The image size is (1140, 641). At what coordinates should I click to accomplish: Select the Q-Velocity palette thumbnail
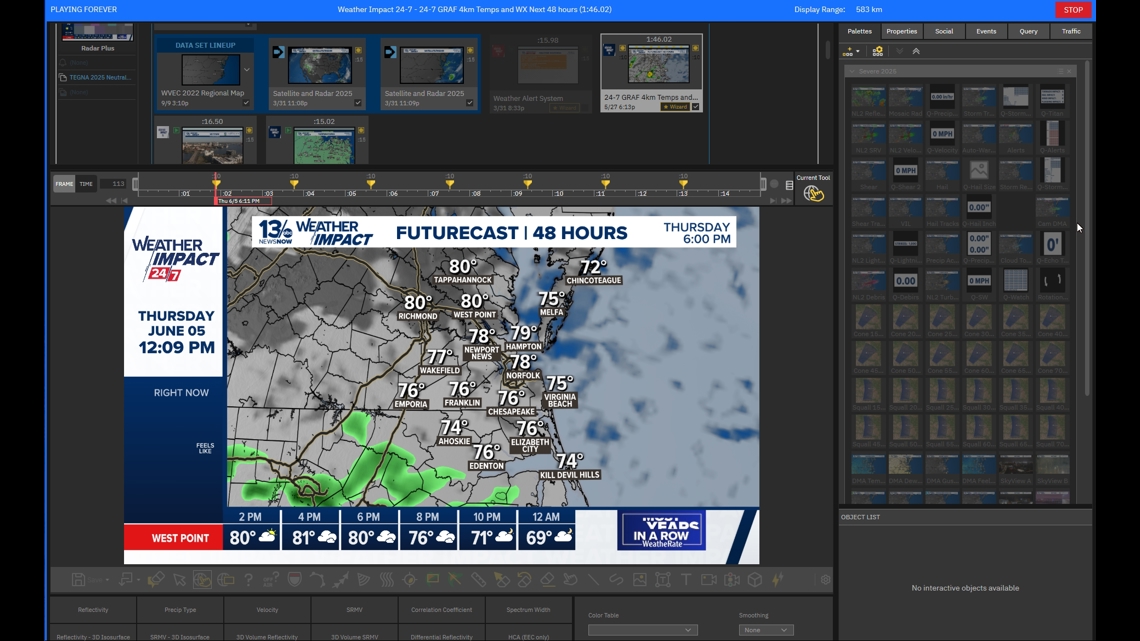942,136
